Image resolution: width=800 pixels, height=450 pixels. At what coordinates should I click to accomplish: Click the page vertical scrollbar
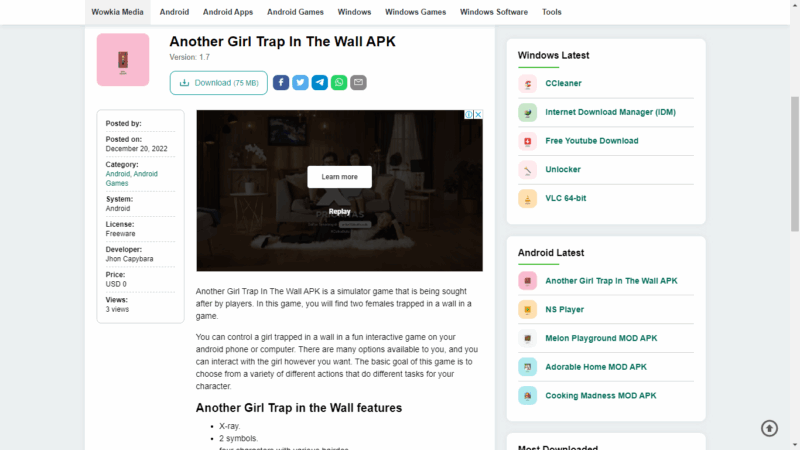[795, 163]
